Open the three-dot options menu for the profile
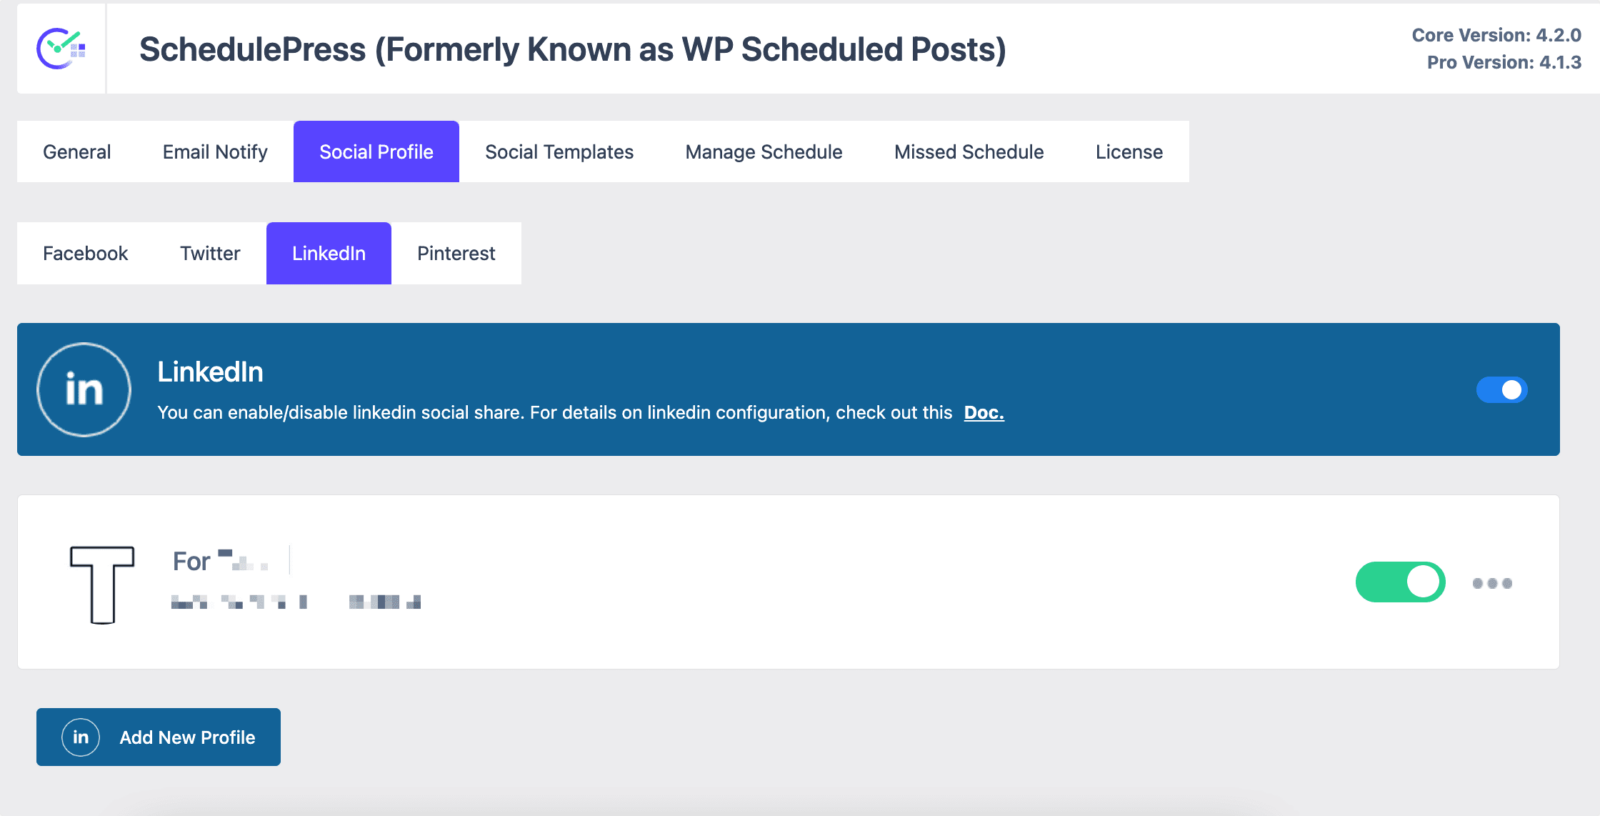This screenshot has width=1600, height=816. click(x=1492, y=583)
